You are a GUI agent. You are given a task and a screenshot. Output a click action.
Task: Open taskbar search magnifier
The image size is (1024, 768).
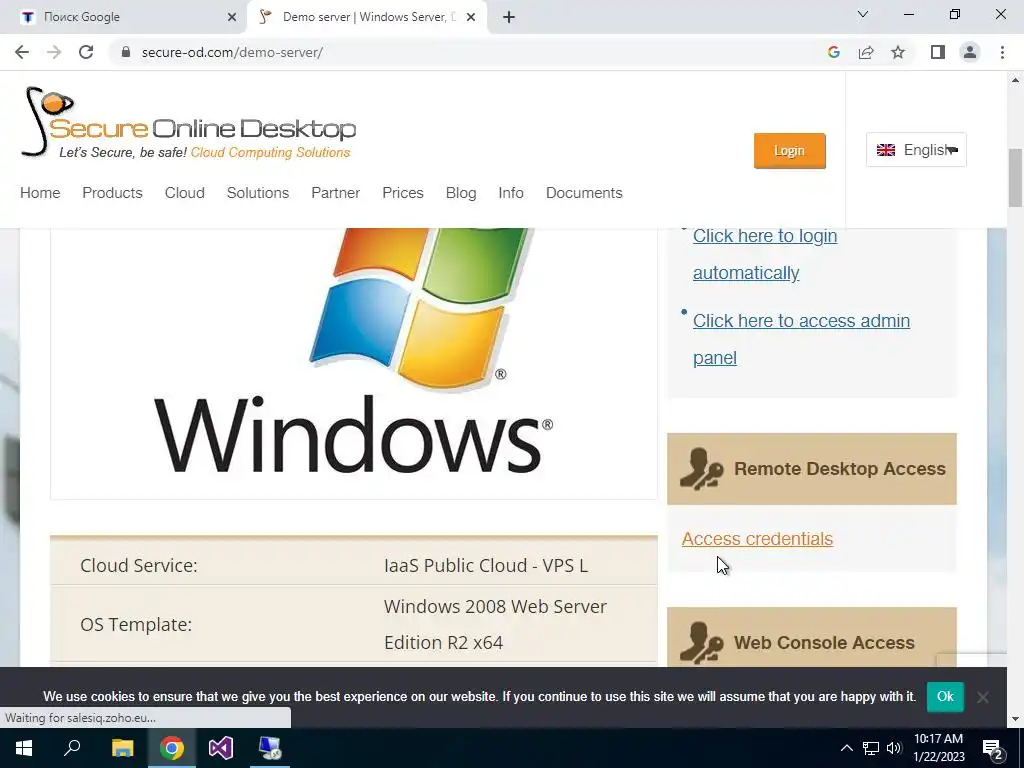pos(72,748)
